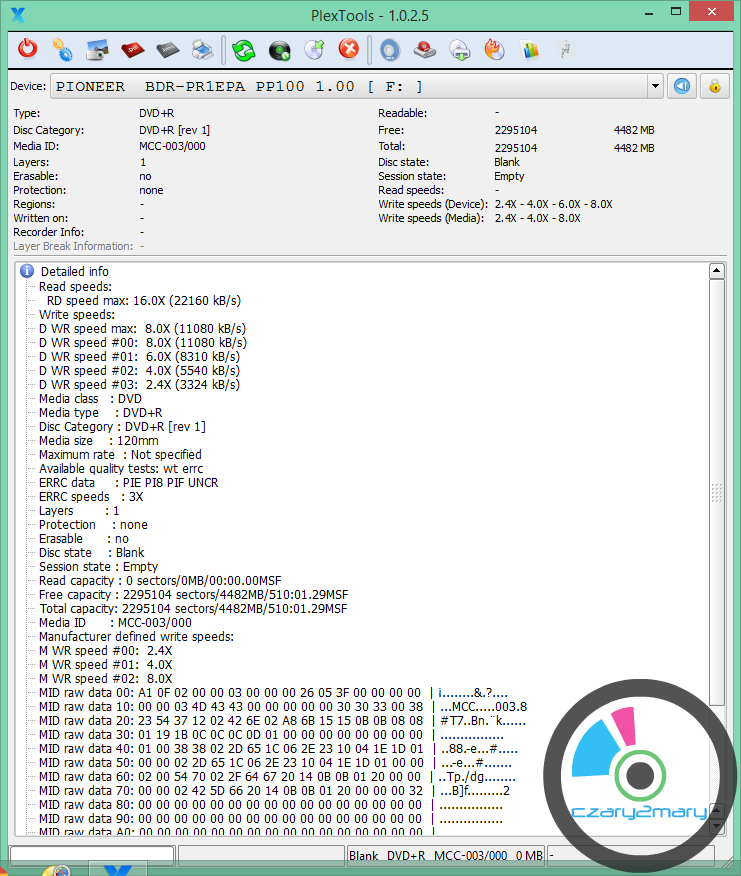741x876 pixels.
Task: Click the 'Blank DVD+R MCC-003/000' status bar field
Action: pos(445,856)
